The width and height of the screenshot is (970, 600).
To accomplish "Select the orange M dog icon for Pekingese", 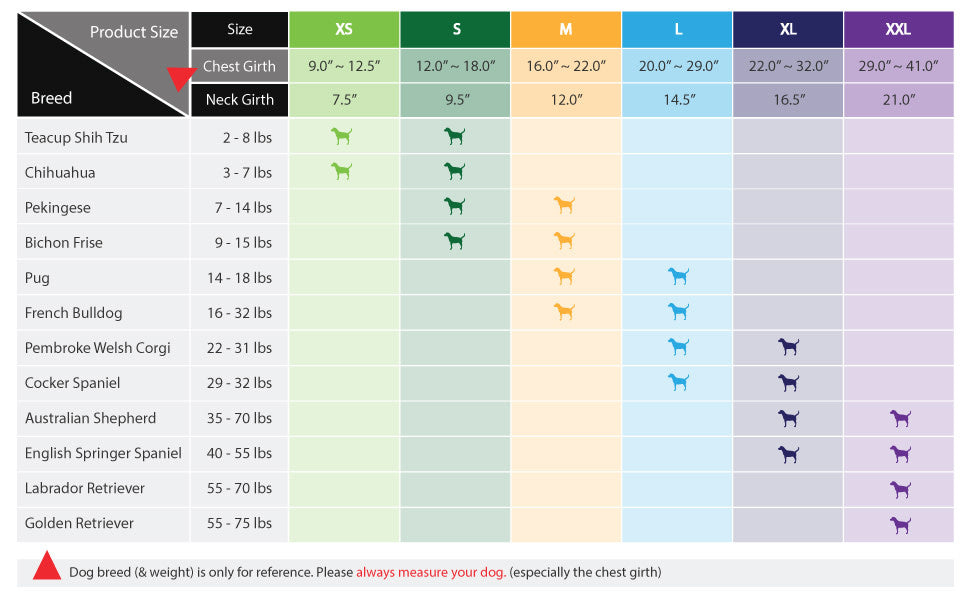I will 565,206.
